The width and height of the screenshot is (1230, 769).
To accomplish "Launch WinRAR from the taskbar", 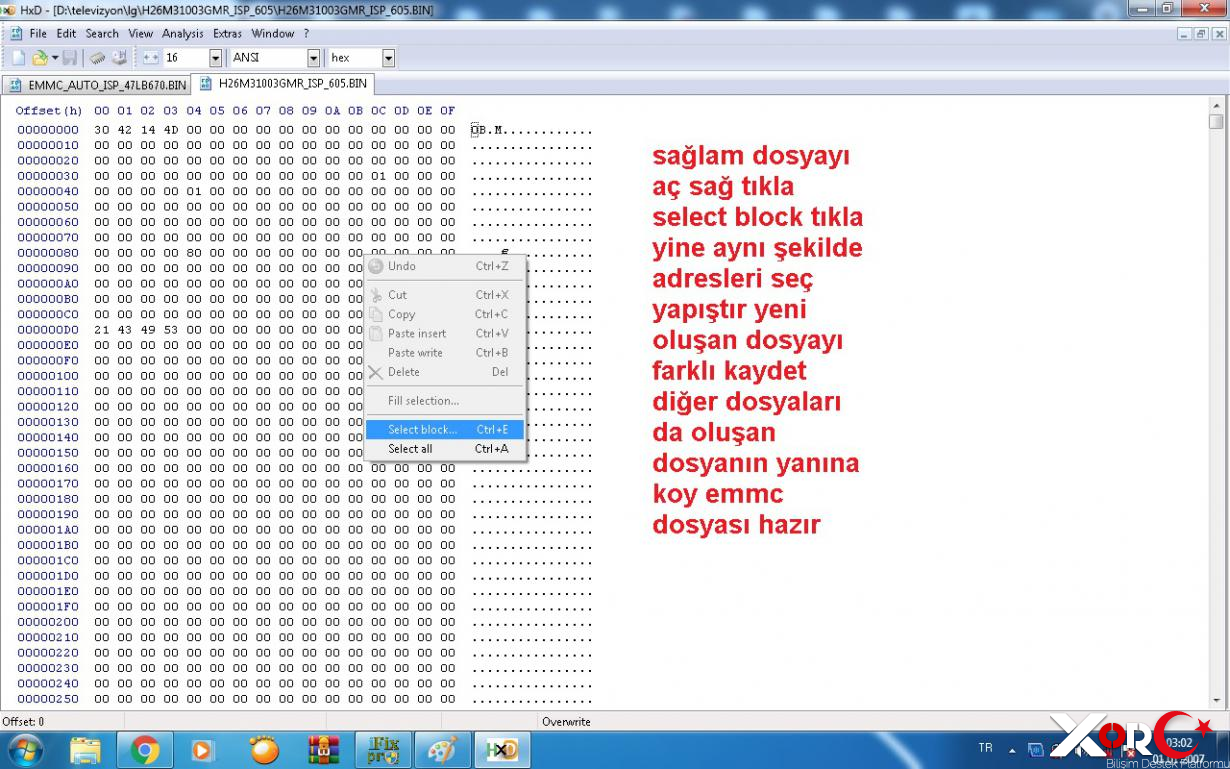I will (324, 749).
